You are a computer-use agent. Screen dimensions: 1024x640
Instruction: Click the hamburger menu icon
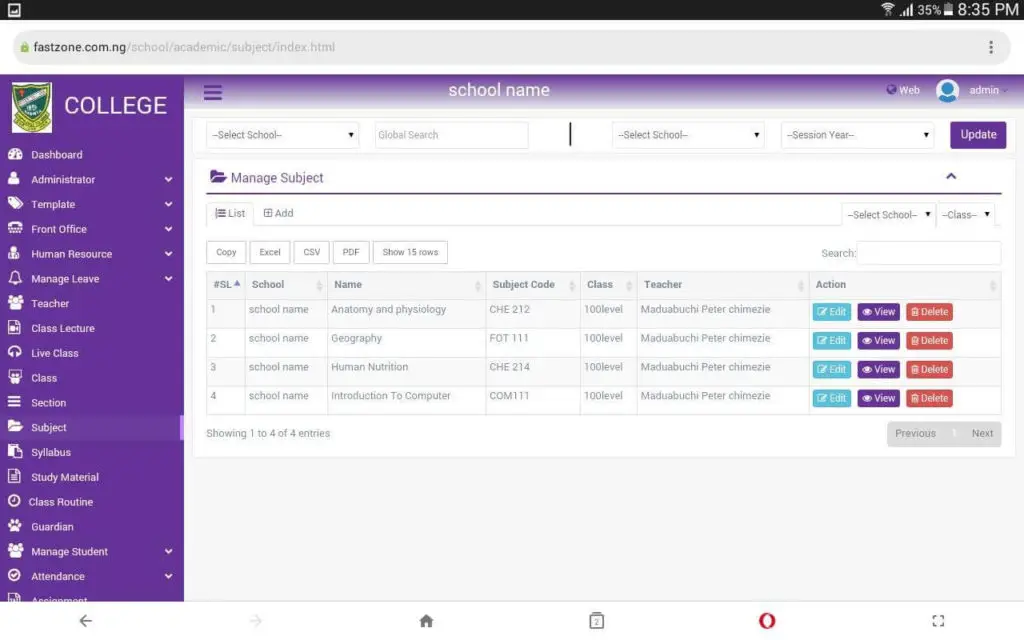click(x=212, y=92)
